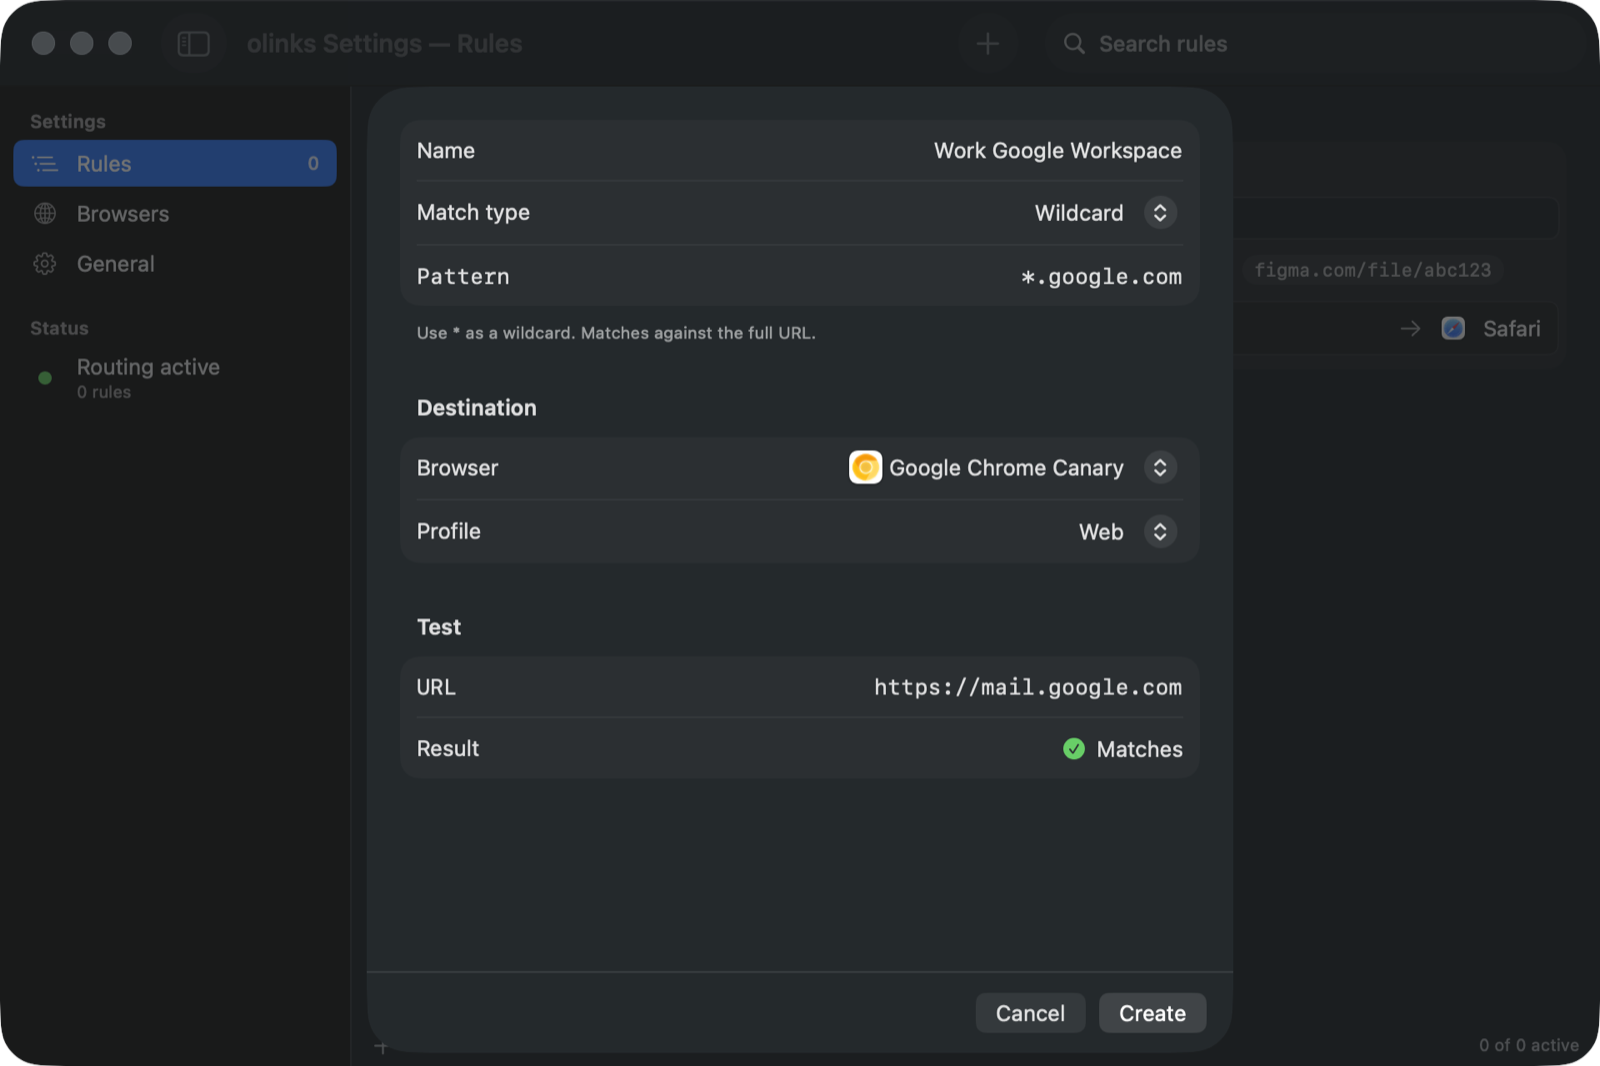This screenshot has height=1066, width=1600.
Task: Click the Destination section heading
Action: [x=477, y=408]
